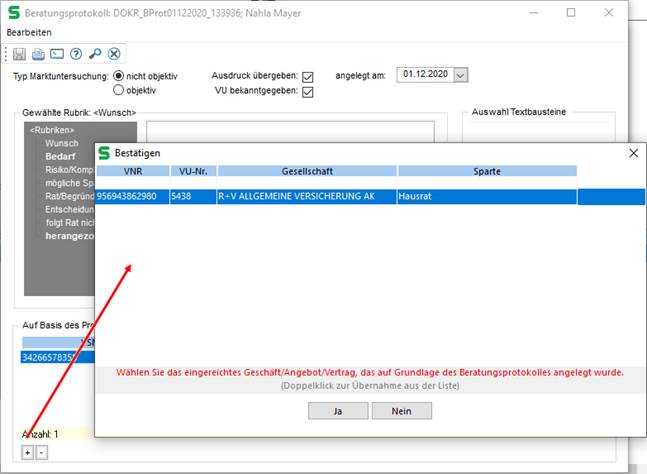Remove entry with the minus button
This screenshot has width=647, height=474.
coord(41,453)
